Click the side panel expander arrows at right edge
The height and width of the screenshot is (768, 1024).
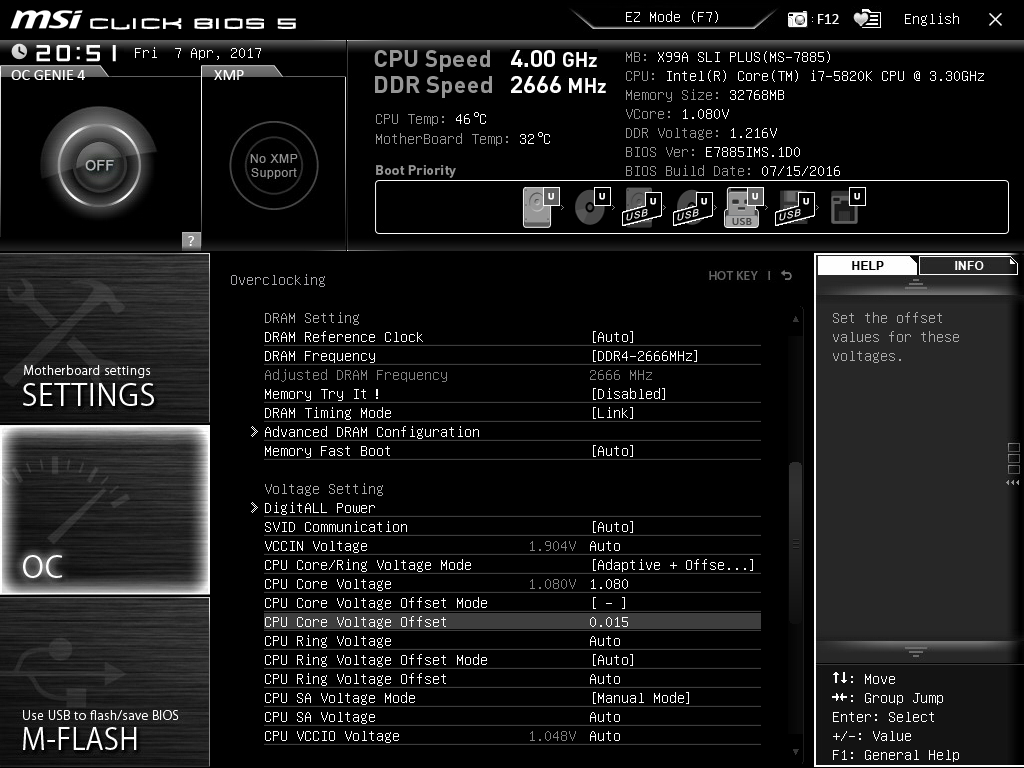pyautogui.click(x=1013, y=483)
